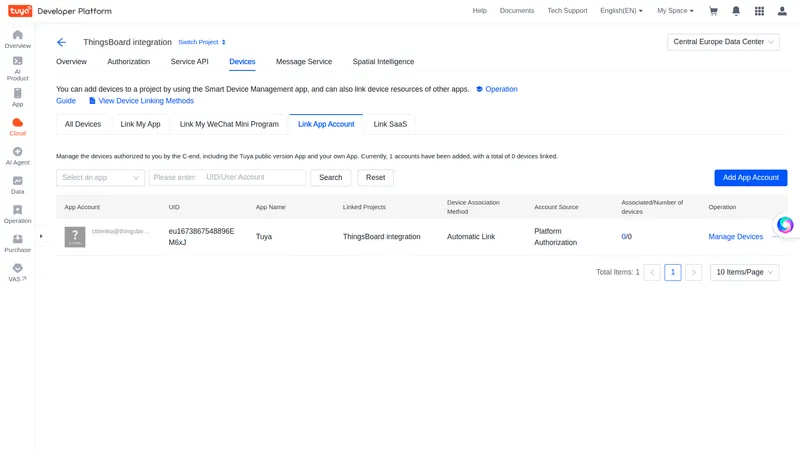Select the Link SaaS sub-tab
Image resolution: width=800 pixels, height=450 pixels.
(390, 124)
